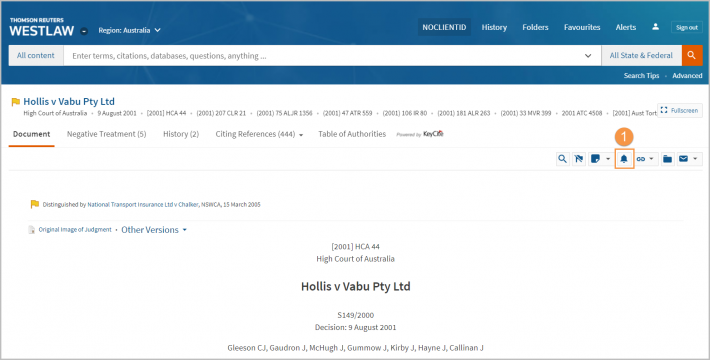Screen dimensions: 710x360
Task: Open the Region: Australia dropdown
Action: (x=130, y=30)
